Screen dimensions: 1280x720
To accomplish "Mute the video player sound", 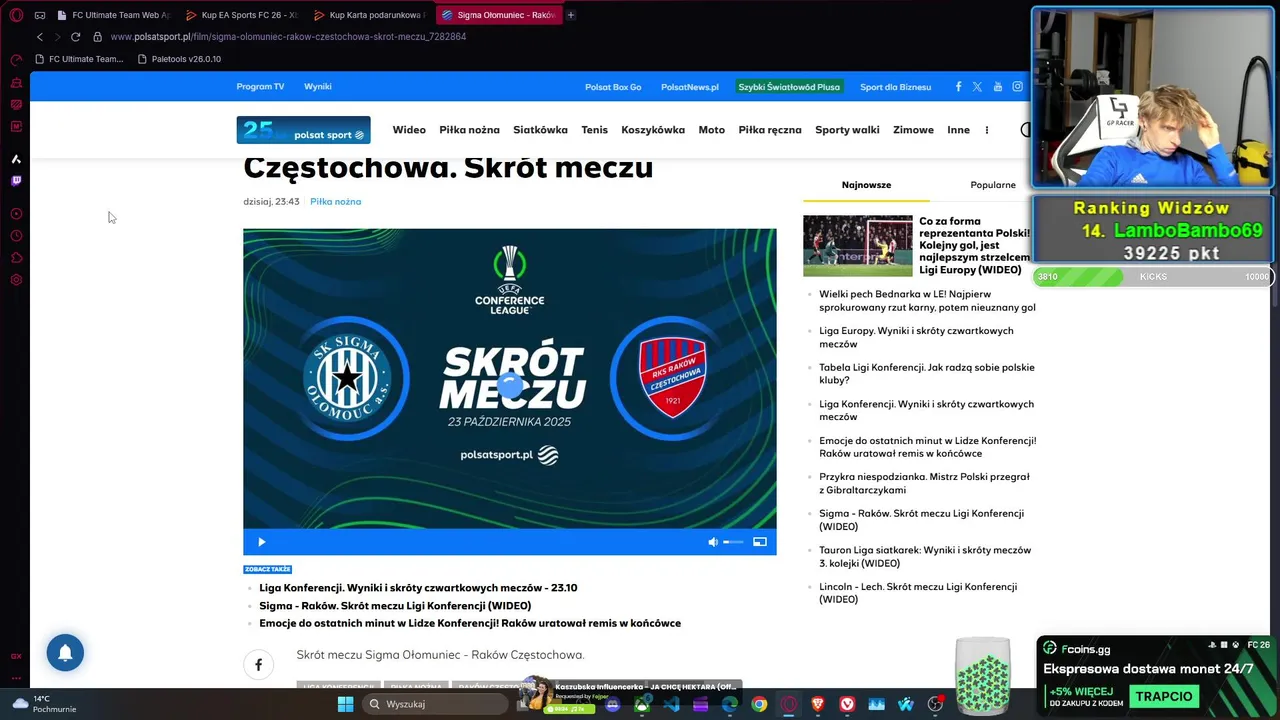I will (713, 542).
